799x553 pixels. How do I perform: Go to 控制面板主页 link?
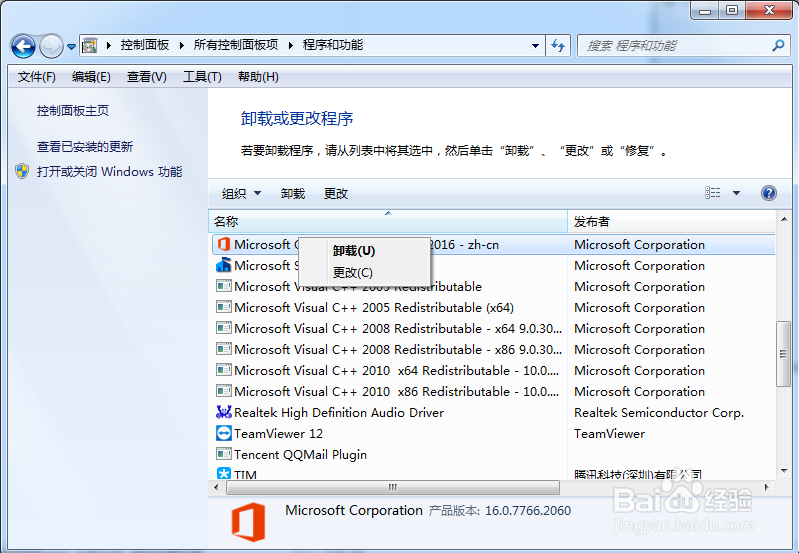(x=73, y=111)
